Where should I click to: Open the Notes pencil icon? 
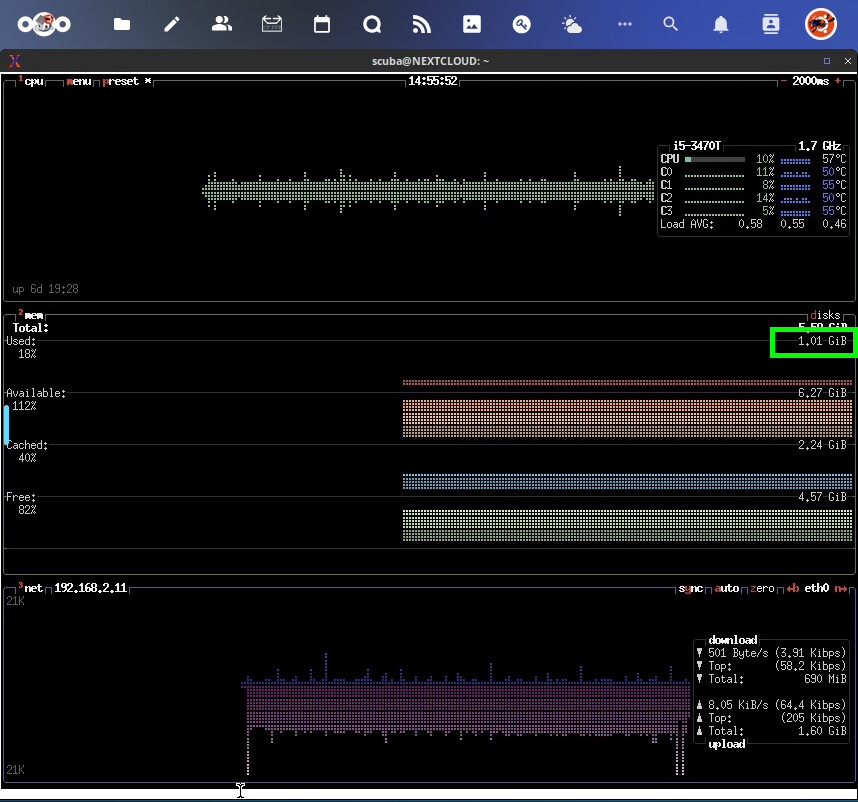click(172, 25)
